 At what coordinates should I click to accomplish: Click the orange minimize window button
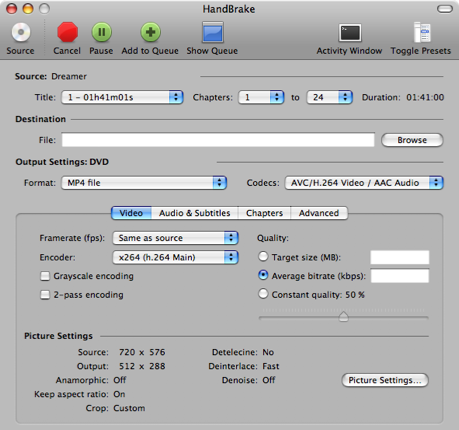tap(28, 9)
